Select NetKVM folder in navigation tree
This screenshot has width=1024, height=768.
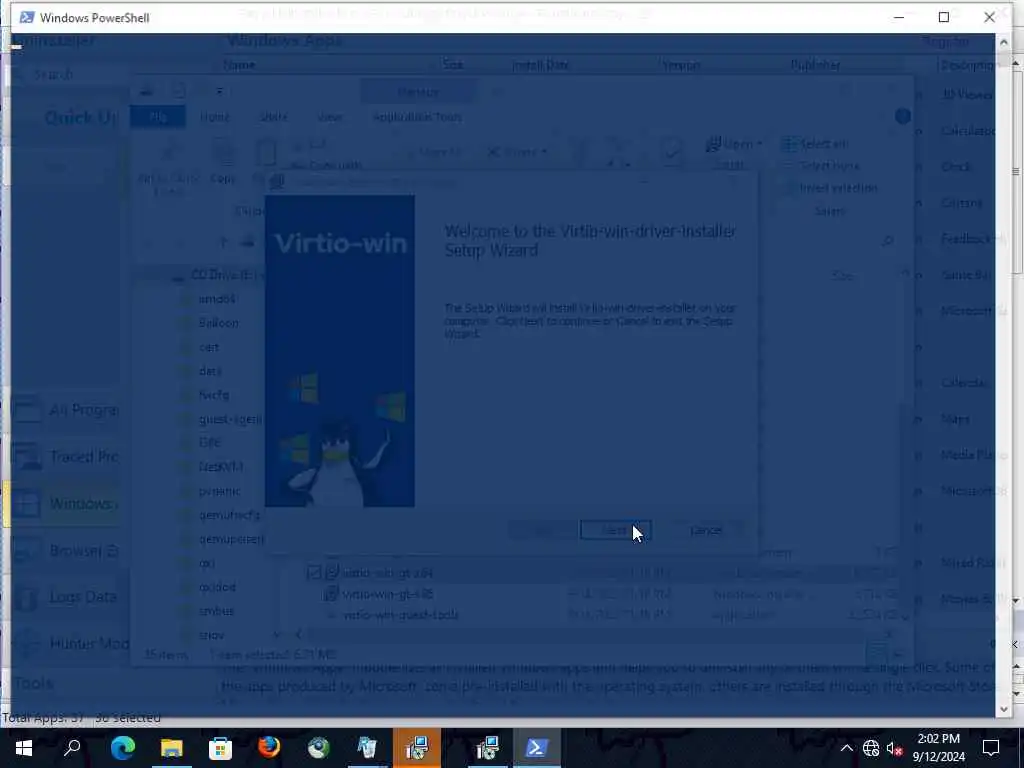(x=221, y=467)
